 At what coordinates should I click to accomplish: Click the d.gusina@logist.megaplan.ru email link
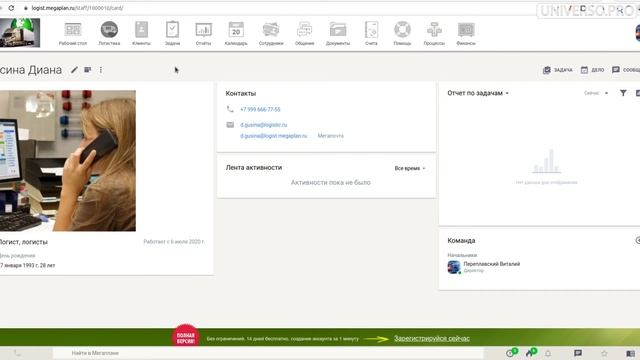(x=273, y=136)
